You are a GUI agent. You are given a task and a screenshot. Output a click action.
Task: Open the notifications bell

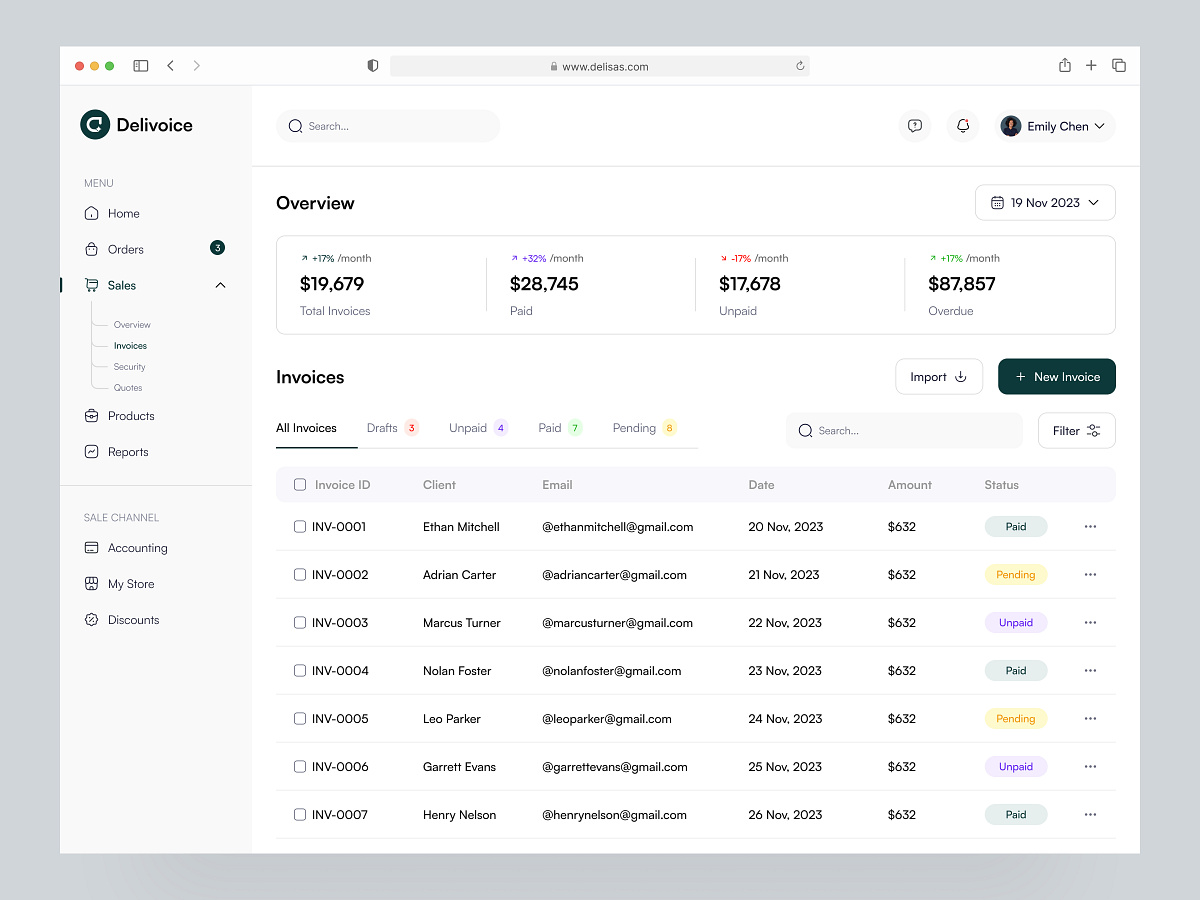pos(962,125)
